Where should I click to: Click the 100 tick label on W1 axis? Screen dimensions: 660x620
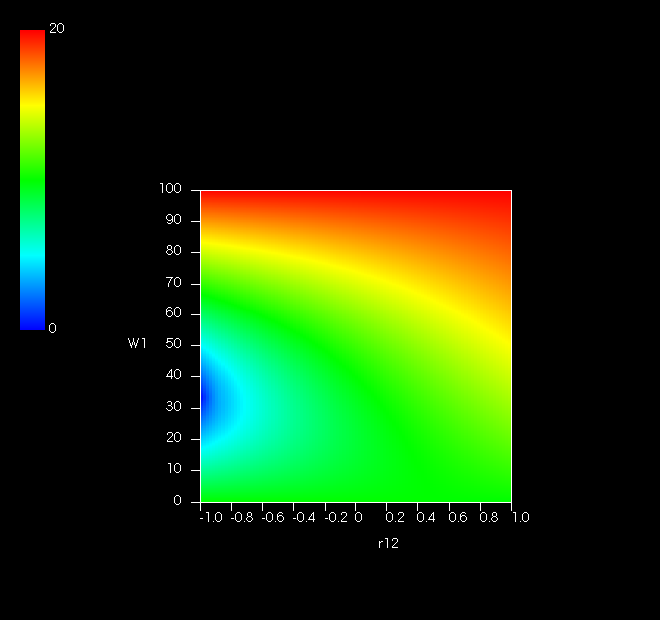click(x=170, y=189)
